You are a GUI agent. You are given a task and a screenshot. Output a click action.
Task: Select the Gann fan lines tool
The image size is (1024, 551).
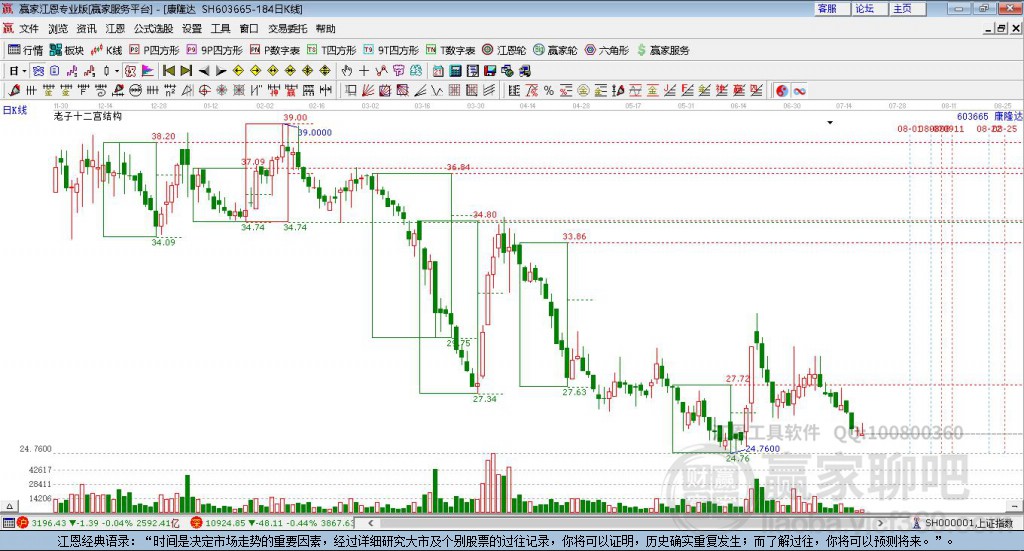(x=368, y=90)
